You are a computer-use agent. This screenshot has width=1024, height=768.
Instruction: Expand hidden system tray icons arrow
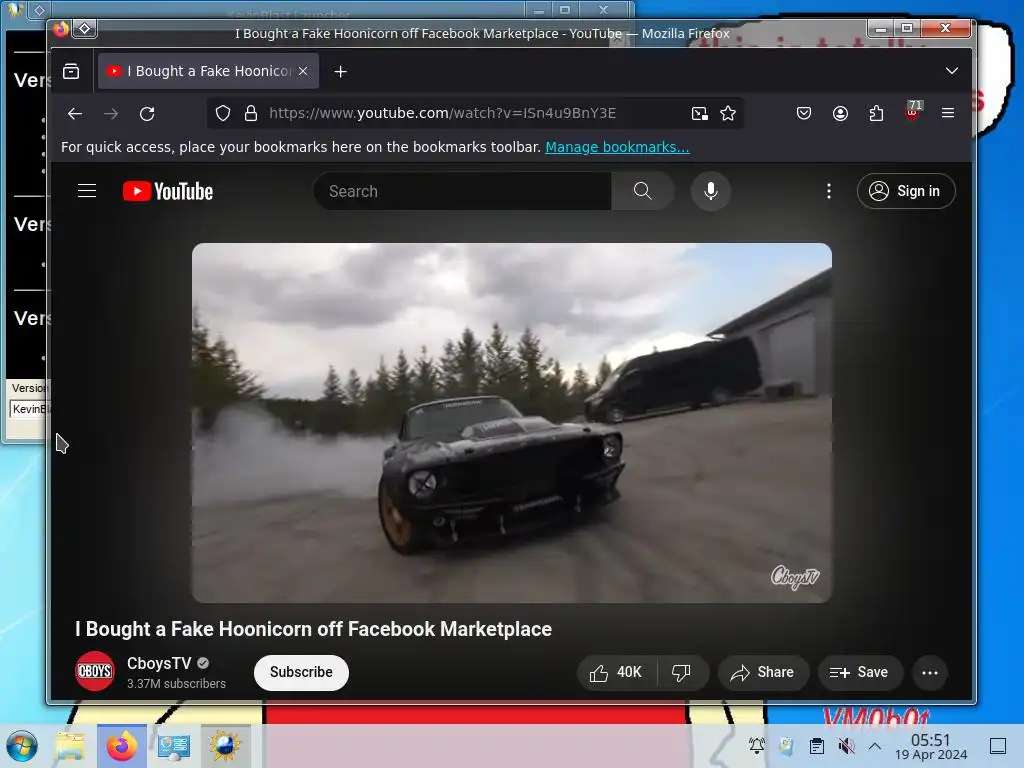click(x=875, y=746)
